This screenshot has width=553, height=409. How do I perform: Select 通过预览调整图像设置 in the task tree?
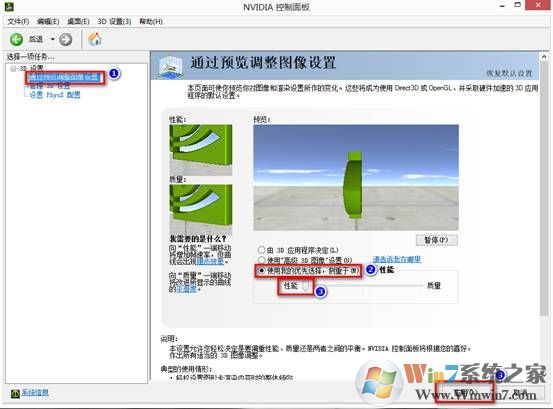tap(64, 77)
